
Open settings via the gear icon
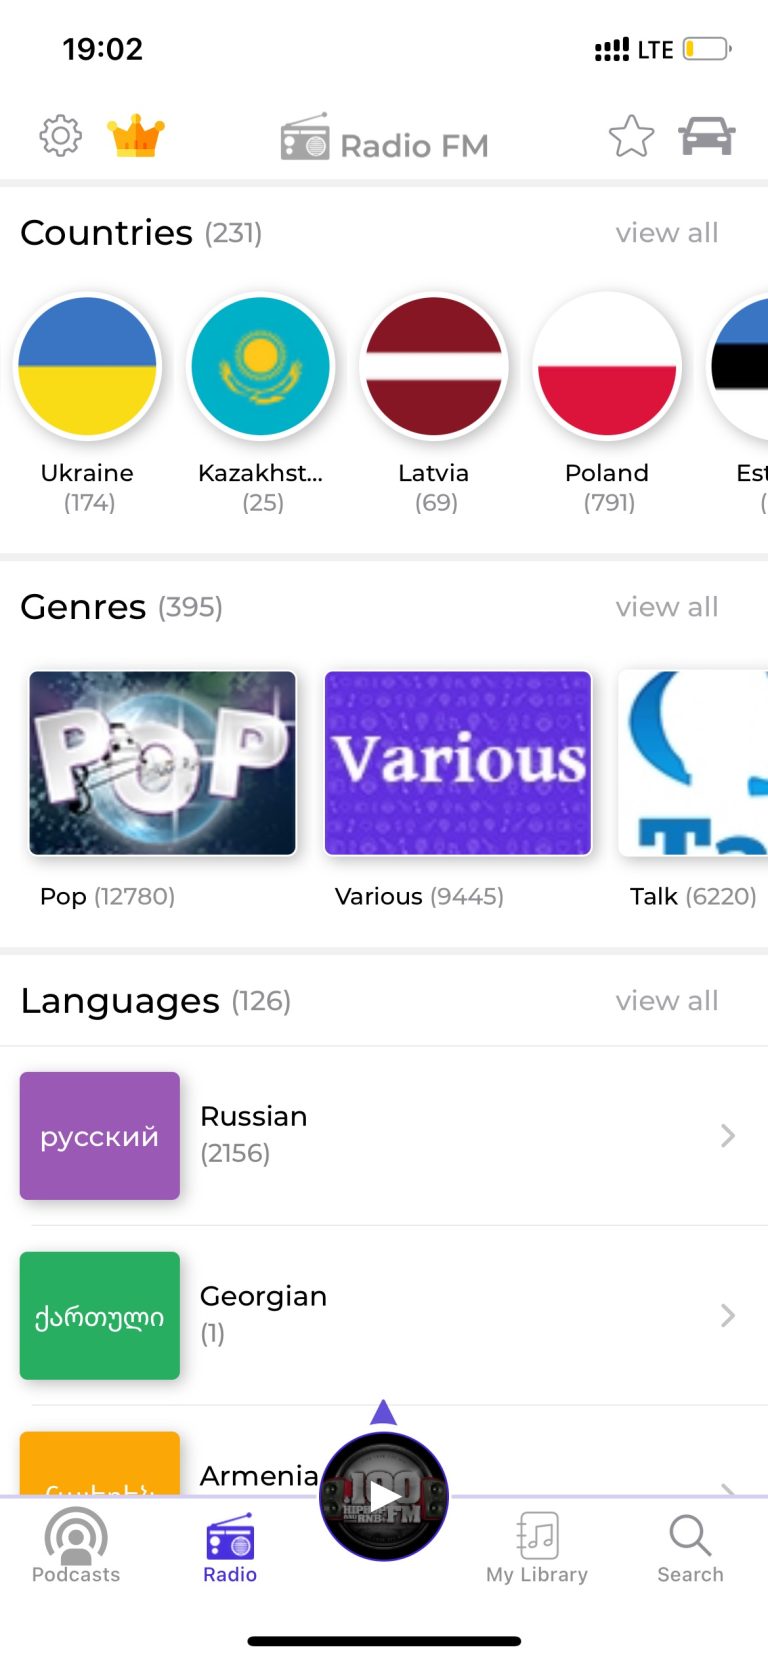coord(60,135)
